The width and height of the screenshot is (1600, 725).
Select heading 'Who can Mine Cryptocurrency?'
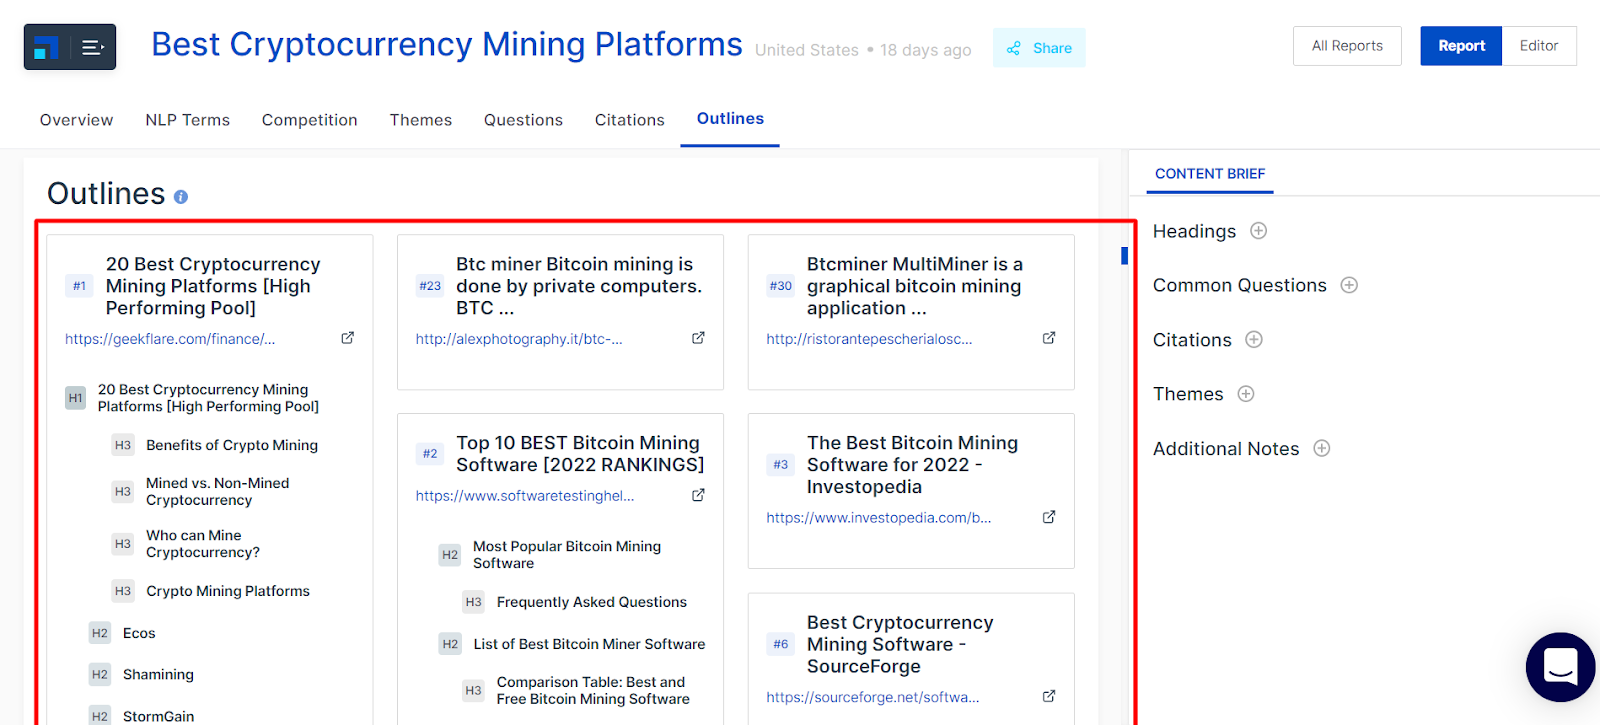pyautogui.click(x=203, y=544)
